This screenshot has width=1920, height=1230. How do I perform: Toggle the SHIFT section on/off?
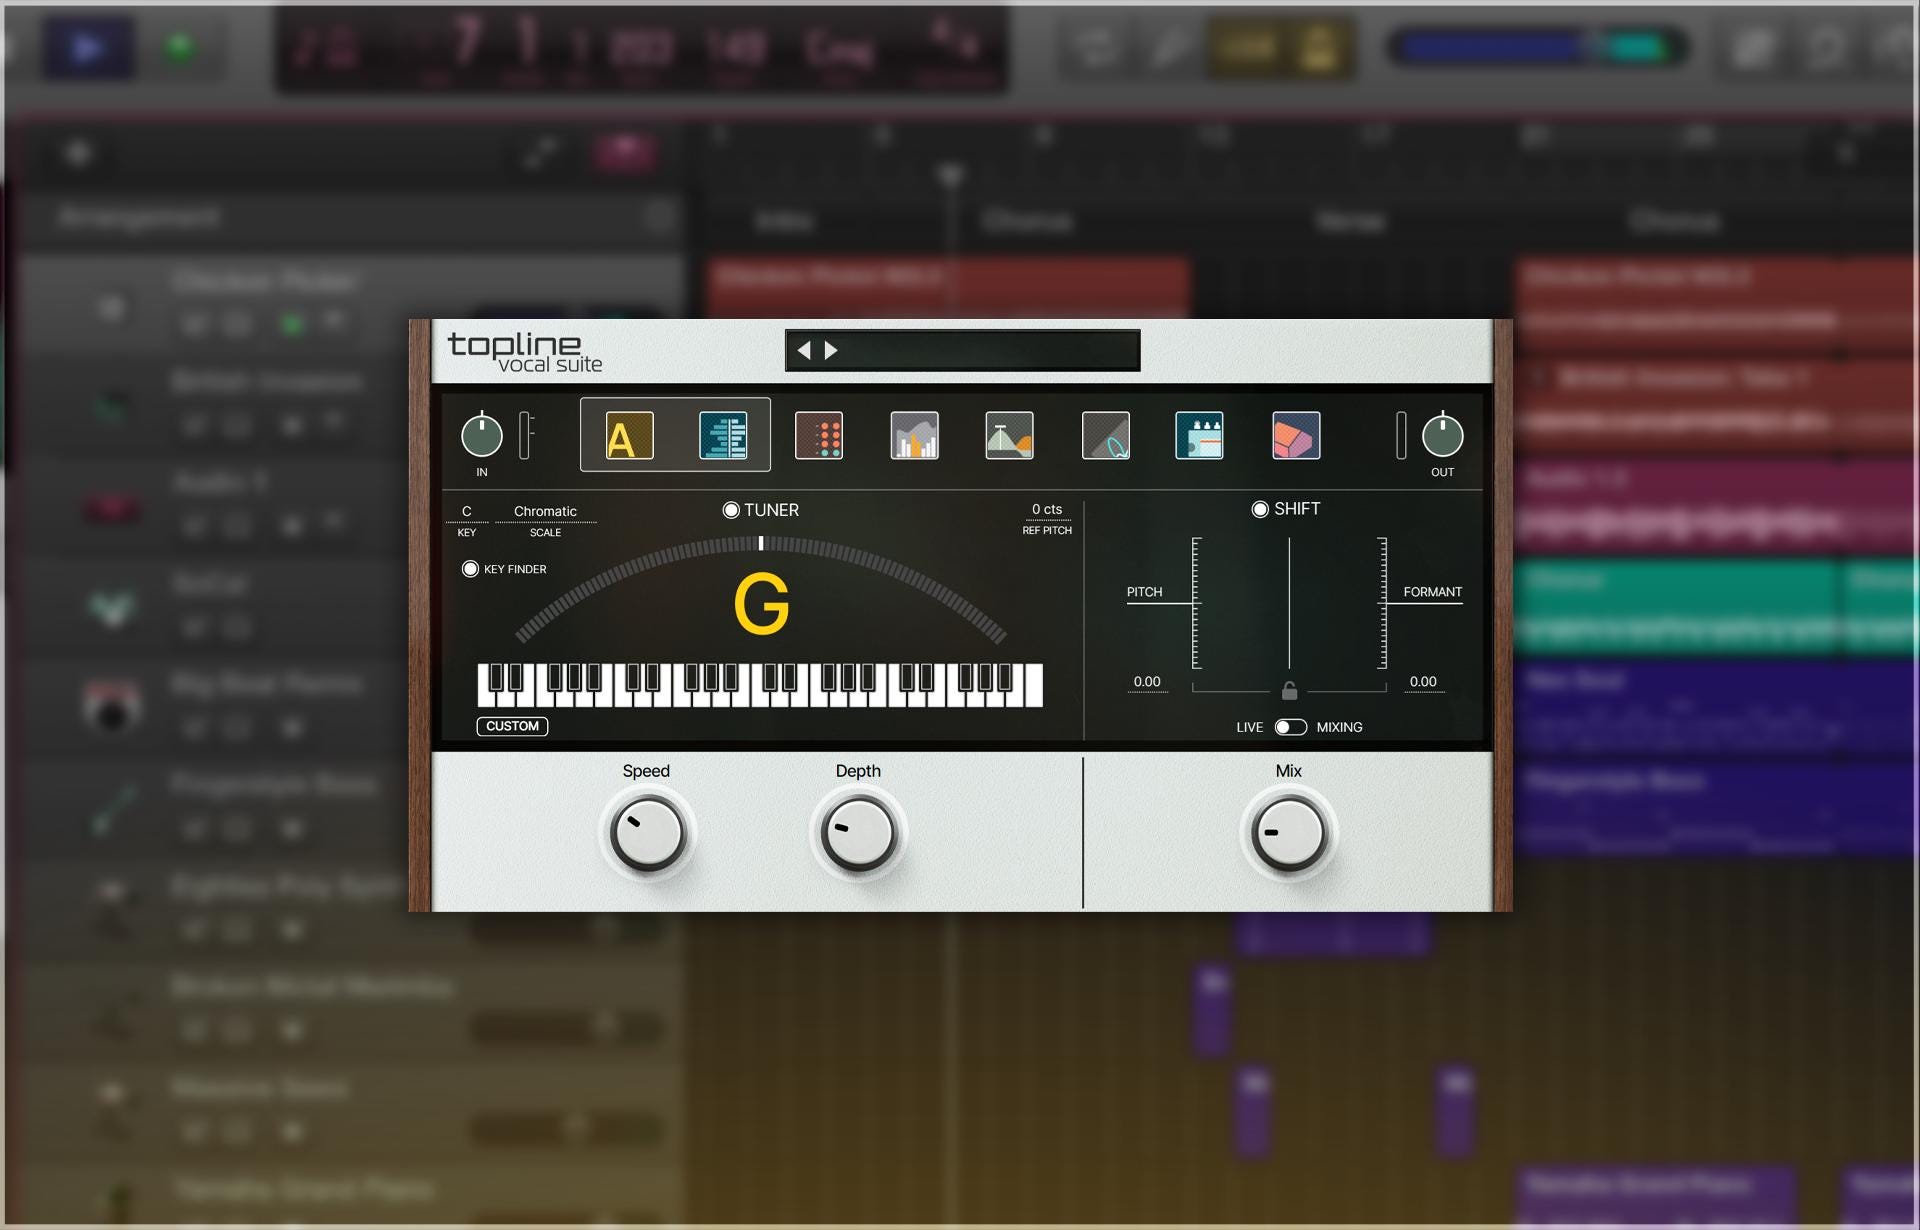click(x=1260, y=509)
